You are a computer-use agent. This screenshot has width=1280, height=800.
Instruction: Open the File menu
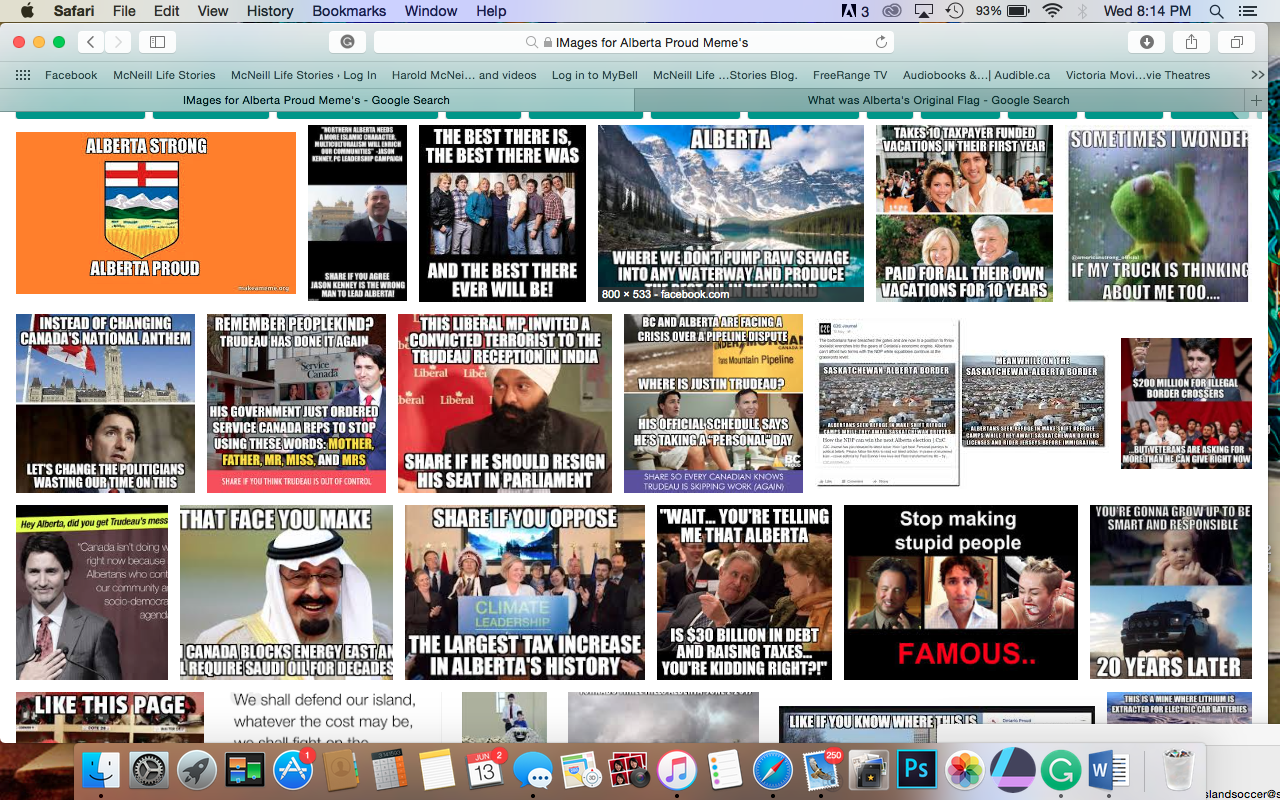(x=124, y=11)
